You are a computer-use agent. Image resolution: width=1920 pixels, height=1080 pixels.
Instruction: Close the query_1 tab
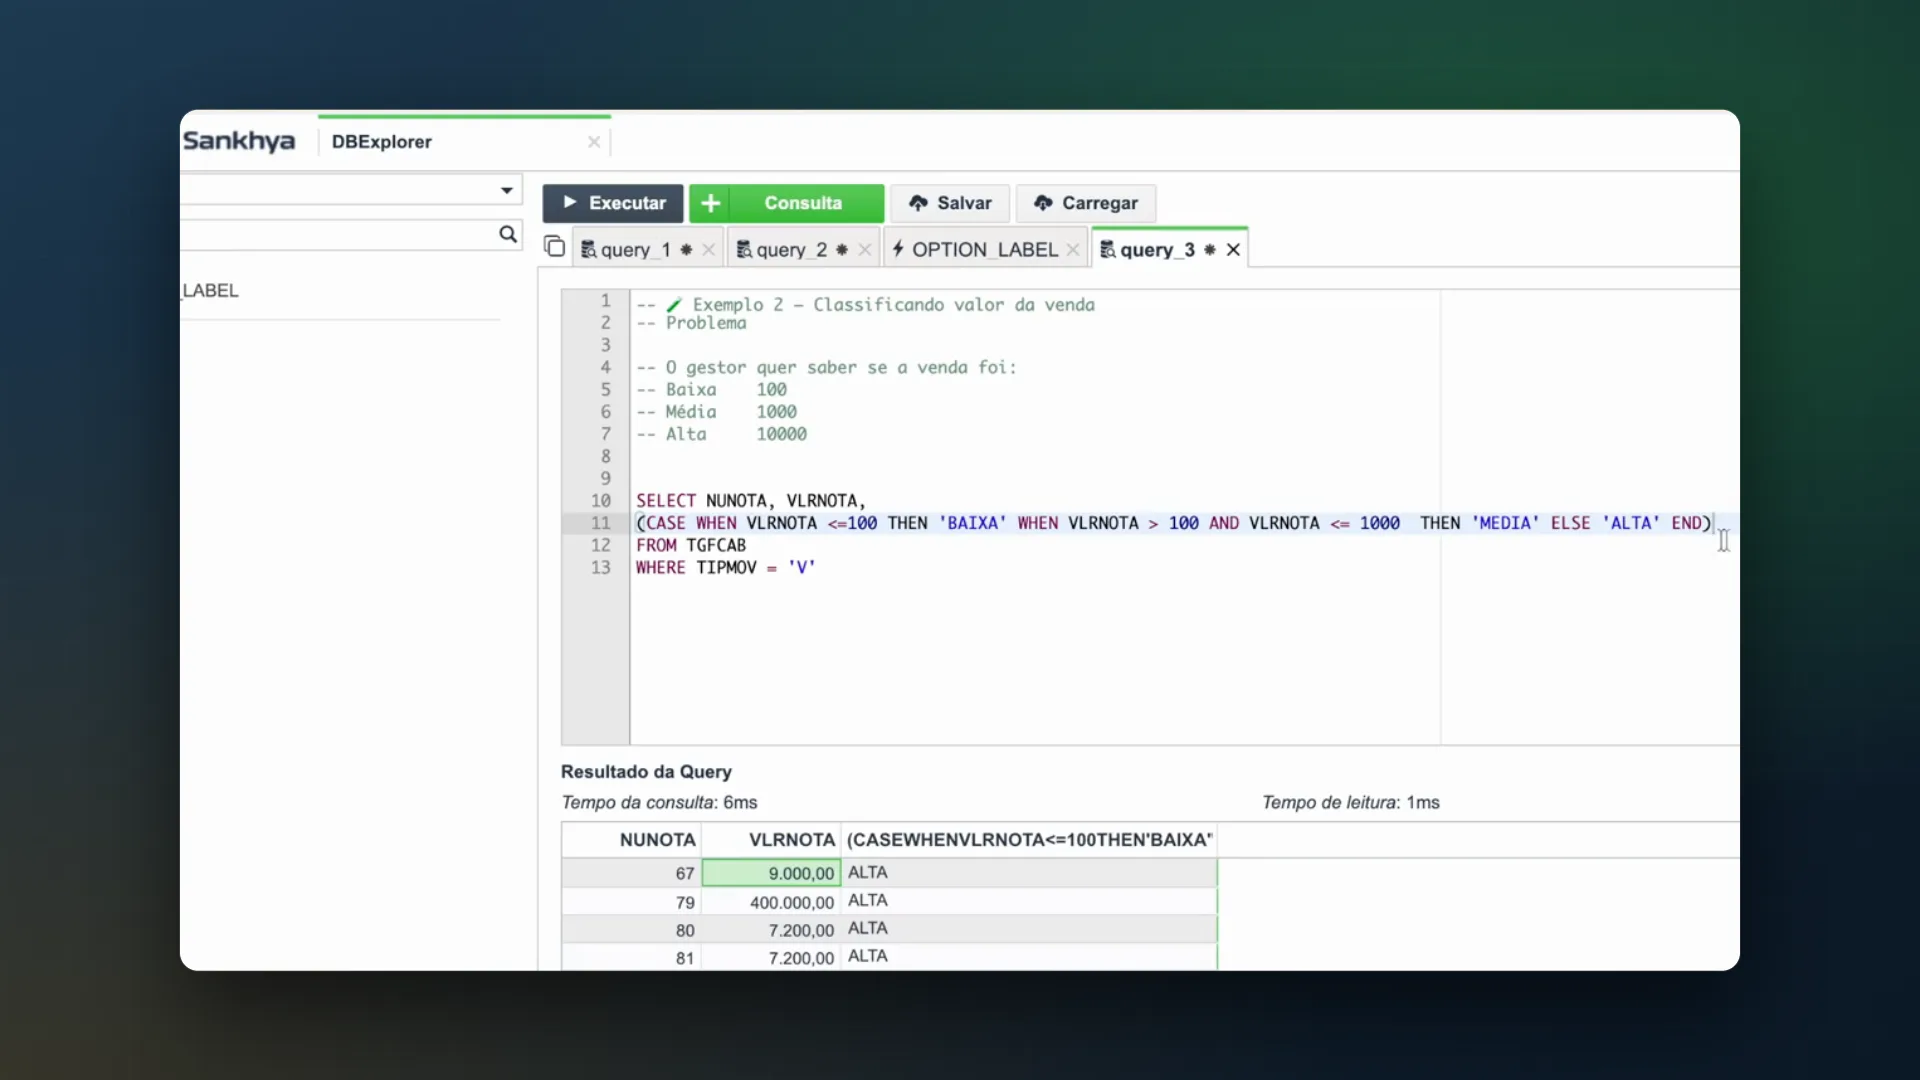point(708,250)
